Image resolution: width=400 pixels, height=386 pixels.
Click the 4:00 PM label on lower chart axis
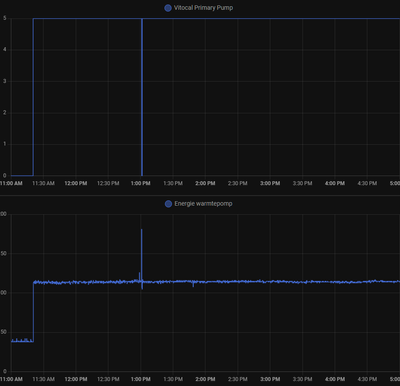click(335, 379)
